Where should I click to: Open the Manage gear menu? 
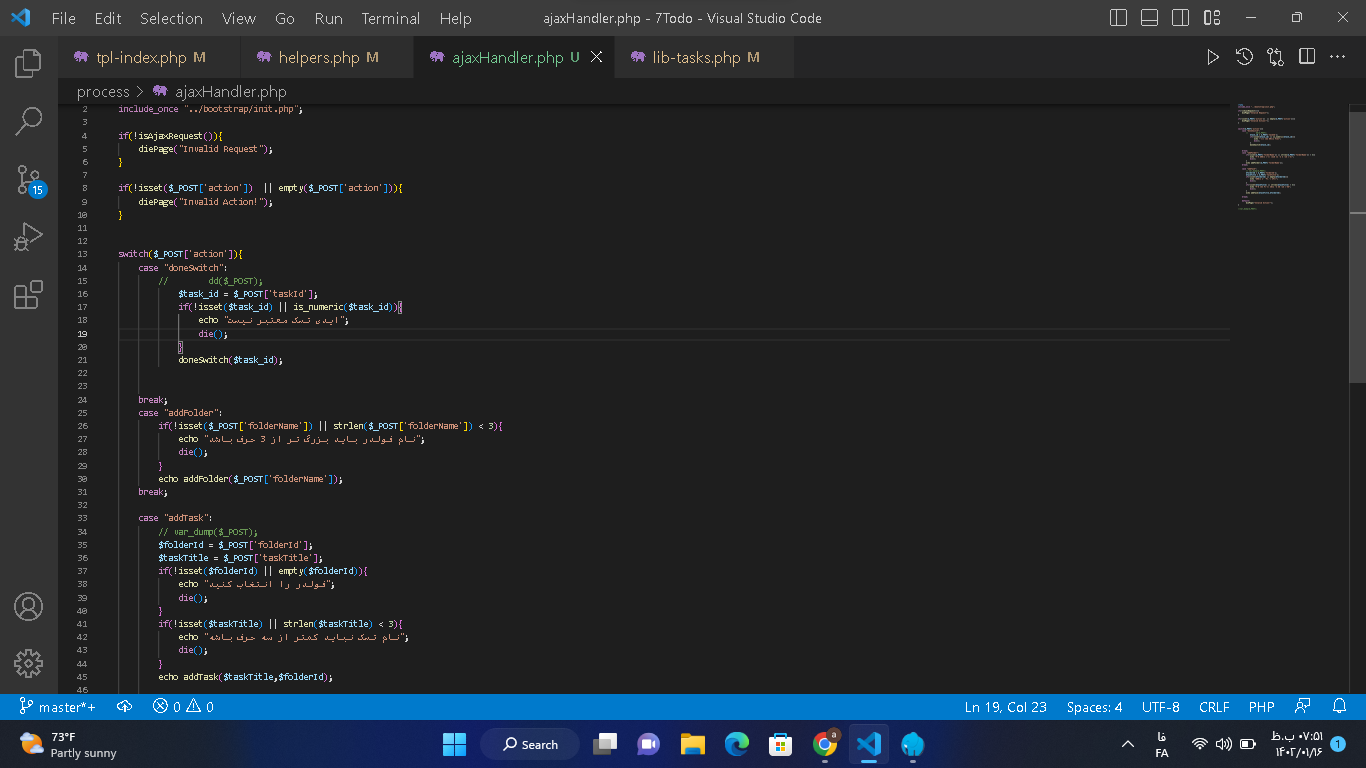coord(28,662)
